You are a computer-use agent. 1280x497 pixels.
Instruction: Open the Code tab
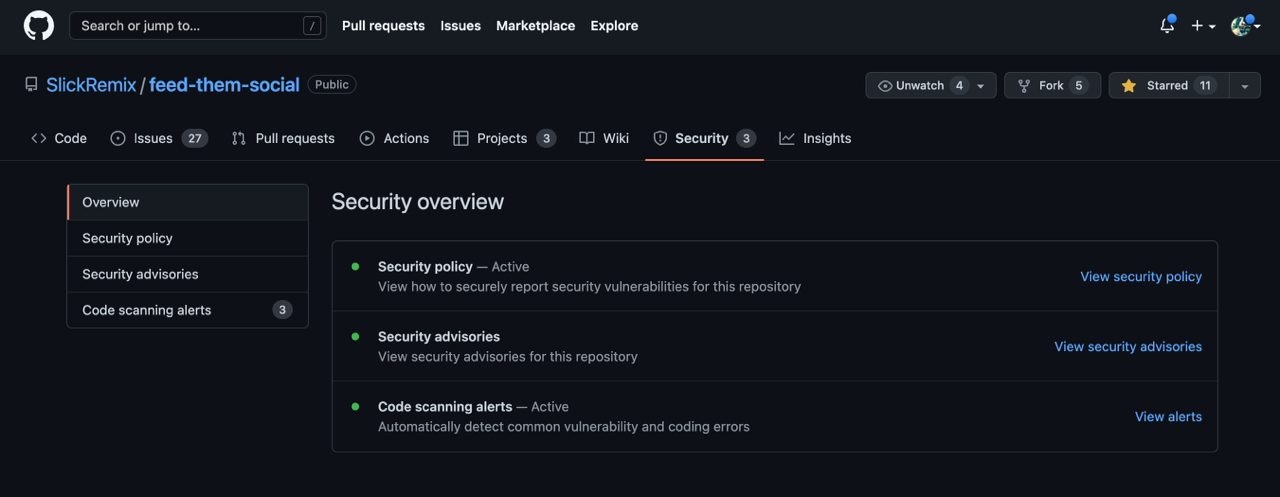(x=59, y=139)
